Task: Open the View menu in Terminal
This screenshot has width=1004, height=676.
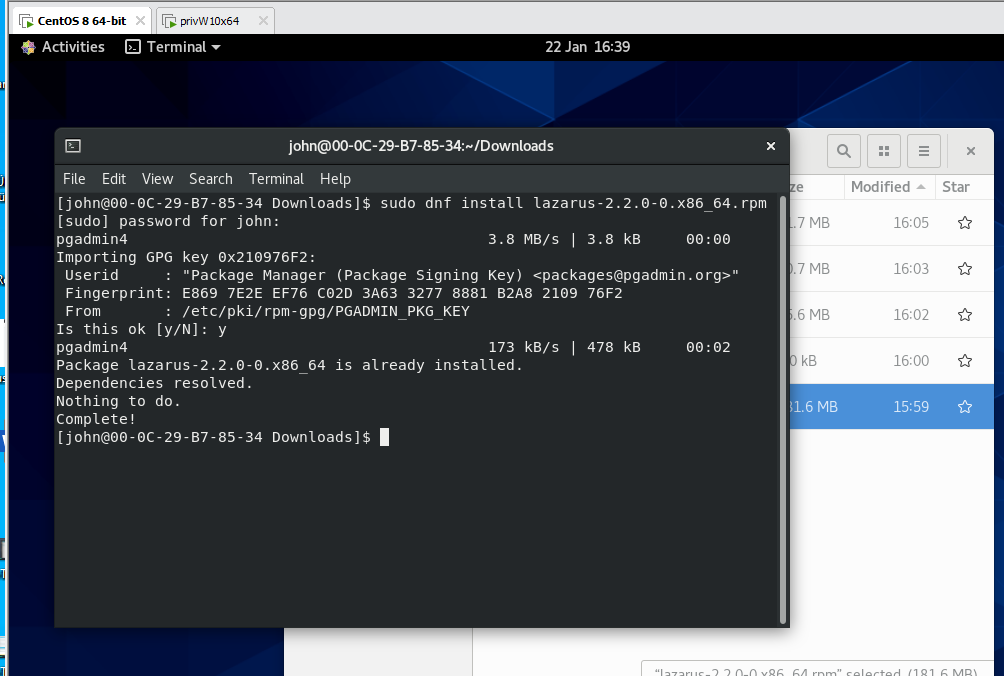Action: pyautogui.click(x=158, y=179)
